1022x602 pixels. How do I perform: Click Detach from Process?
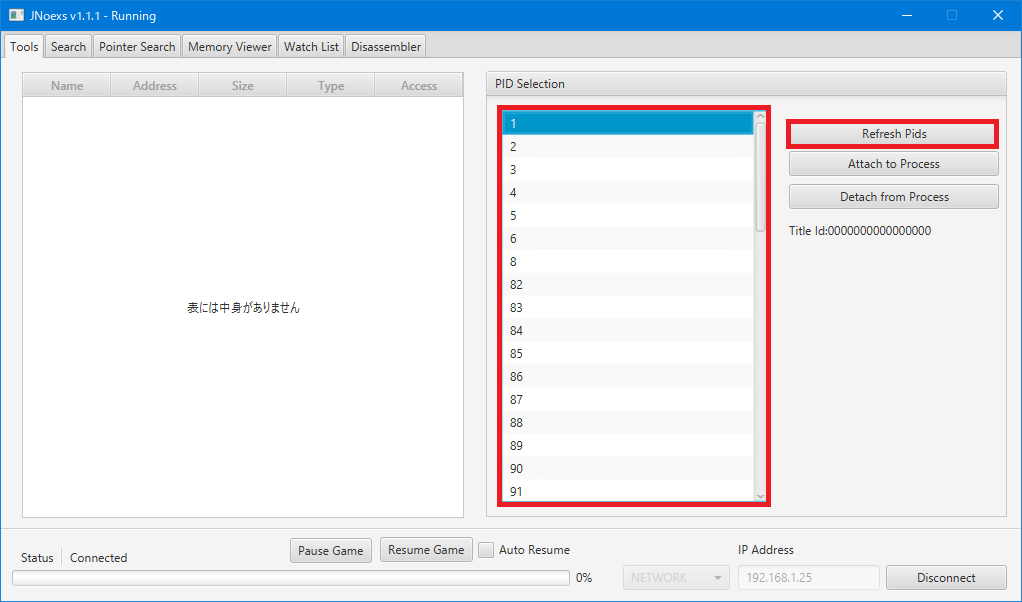click(894, 197)
